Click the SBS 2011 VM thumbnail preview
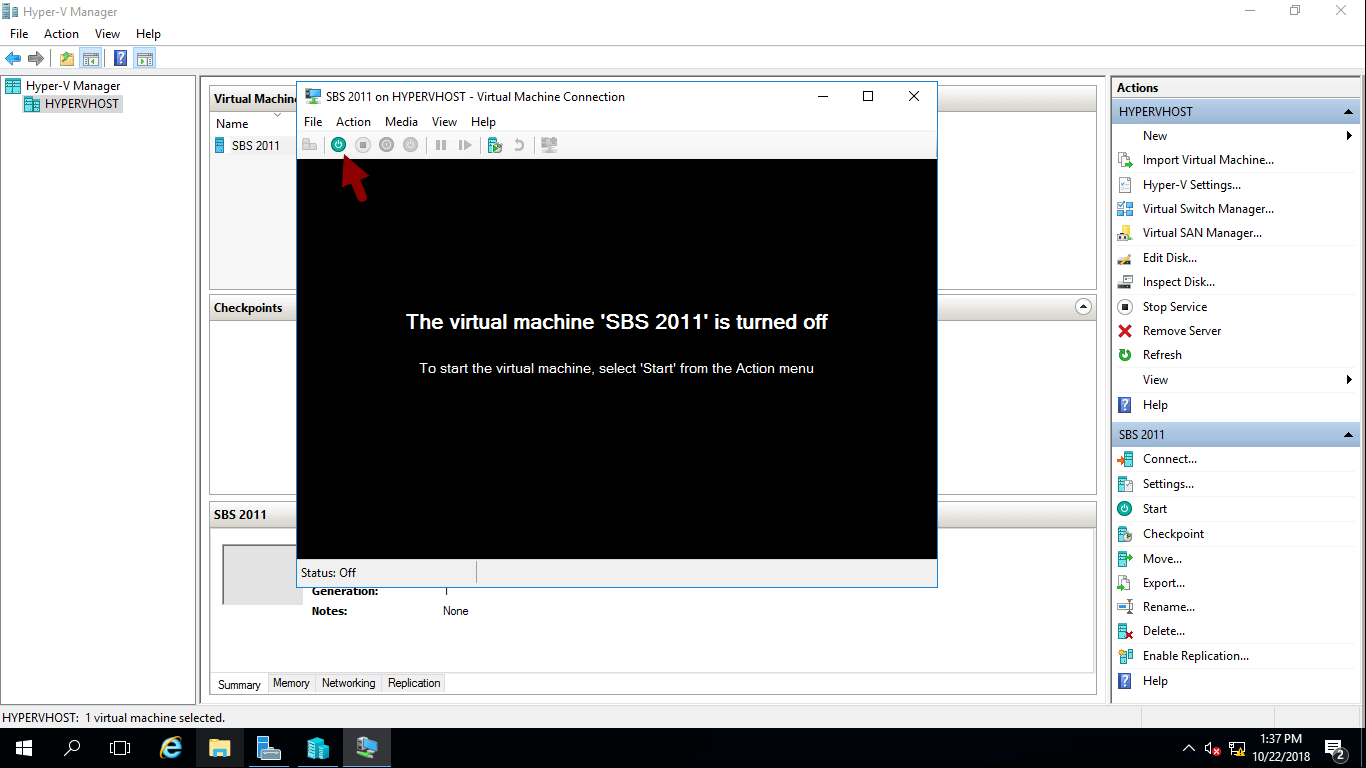Viewport: 1366px width, 768px height. pyautogui.click(x=262, y=574)
